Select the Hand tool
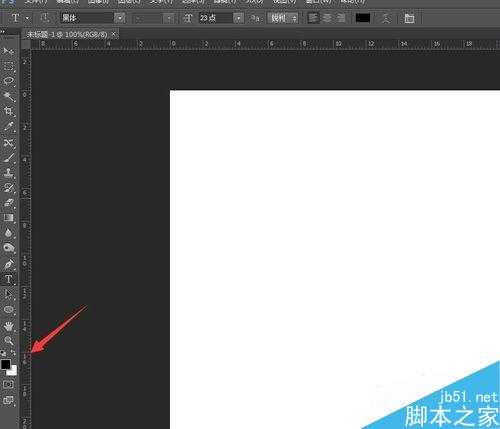 (x=9, y=326)
